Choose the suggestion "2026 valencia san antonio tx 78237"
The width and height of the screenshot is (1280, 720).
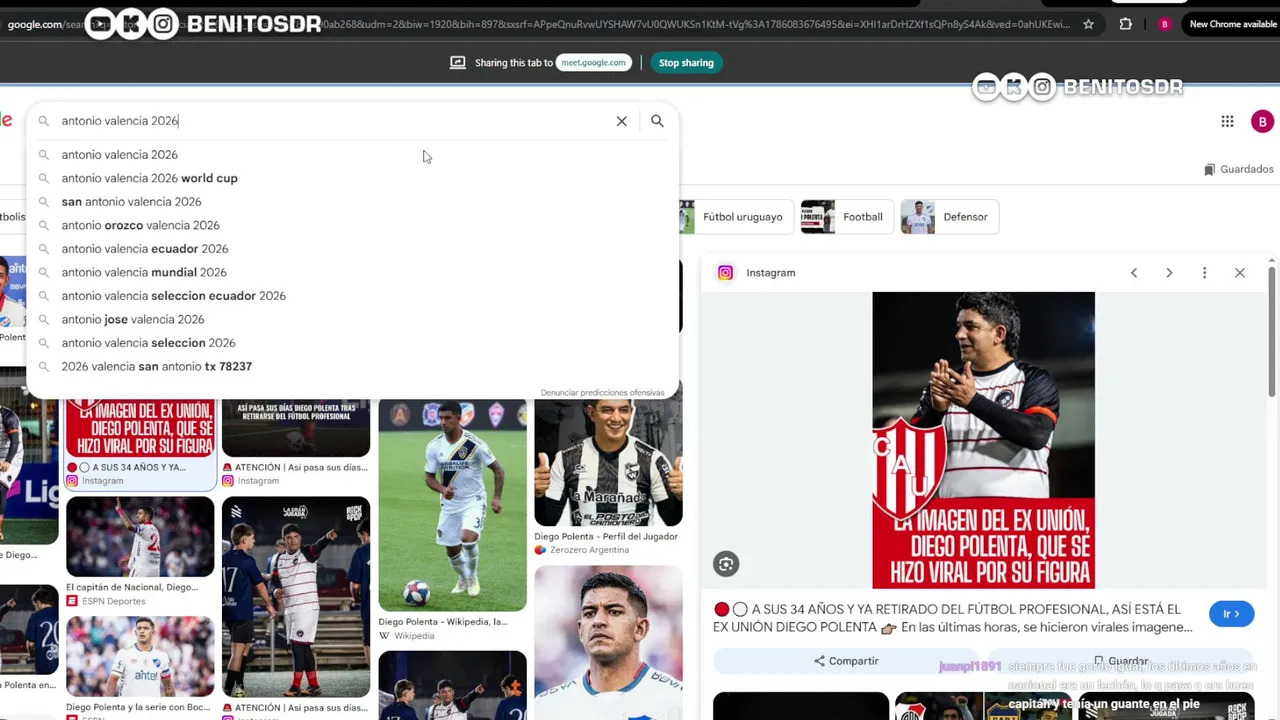click(352, 366)
